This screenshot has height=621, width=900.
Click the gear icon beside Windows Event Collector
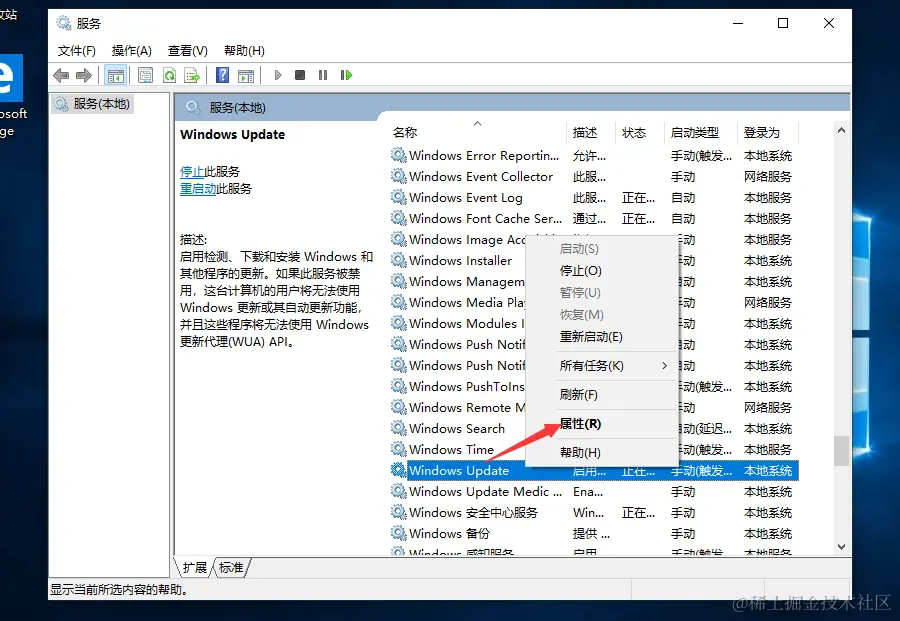click(398, 176)
